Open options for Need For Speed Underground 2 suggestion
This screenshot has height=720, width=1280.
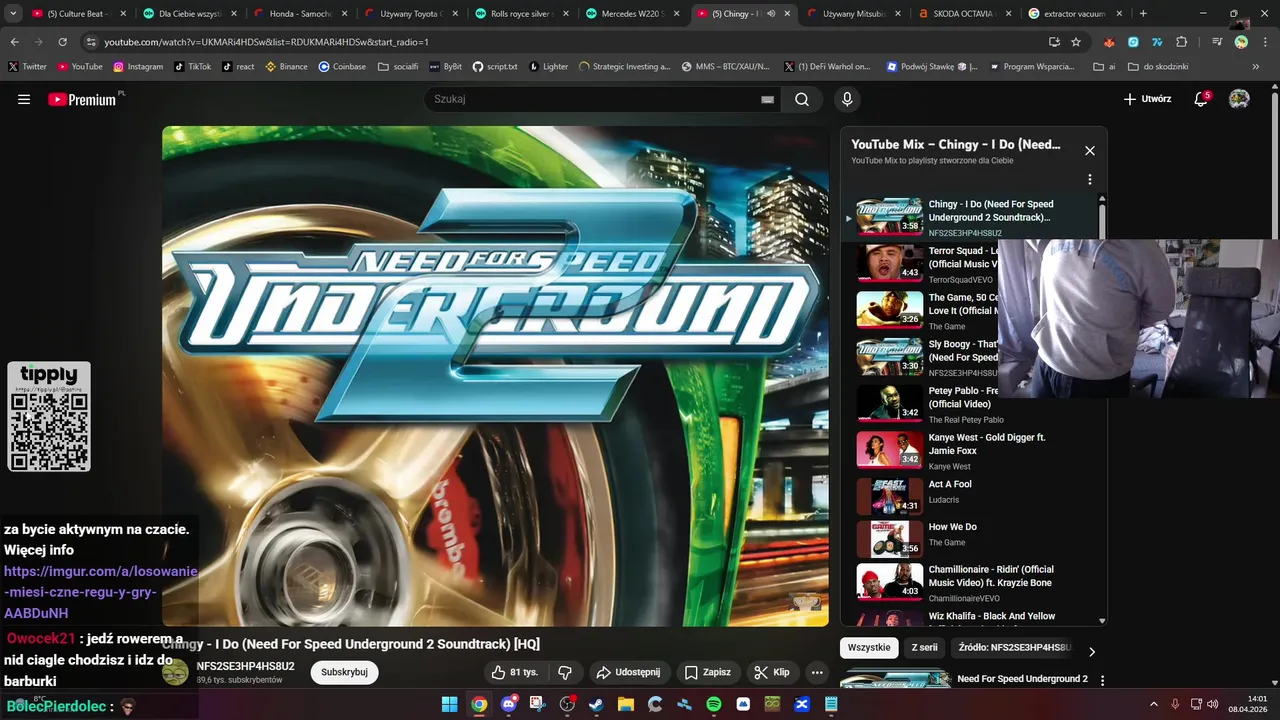click(1103, 680)
